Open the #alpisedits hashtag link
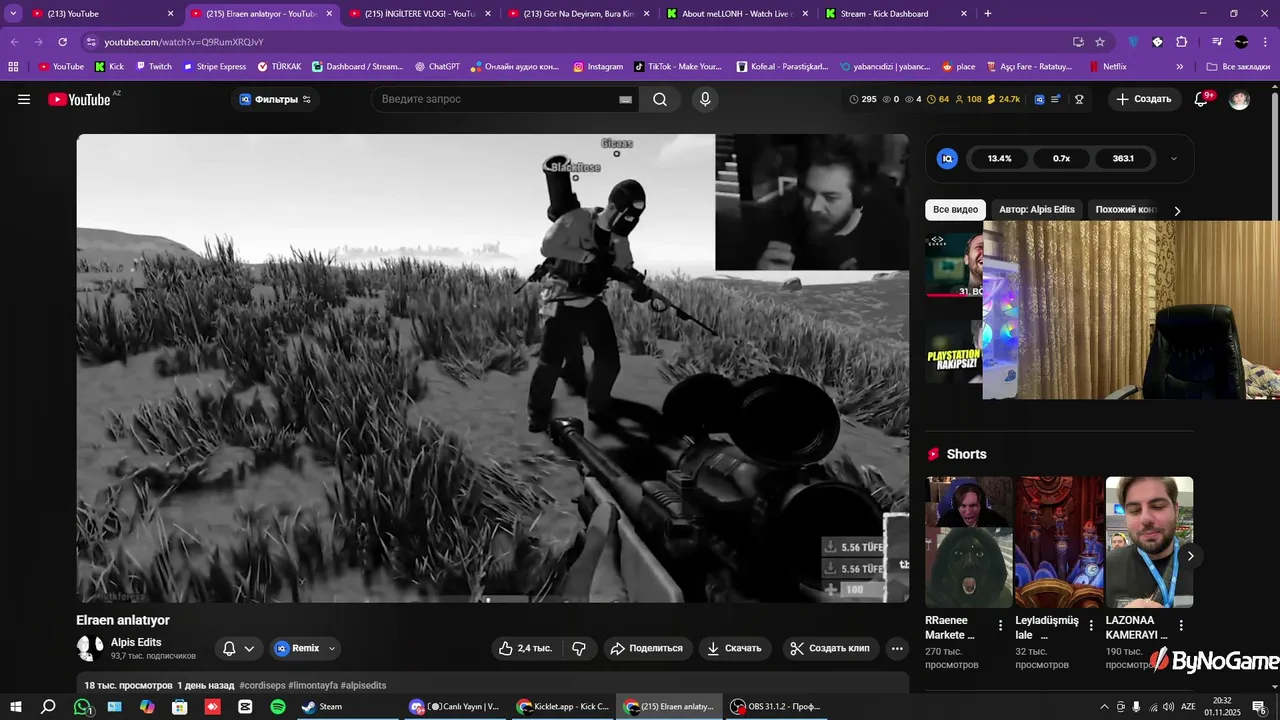 point(363,685)
